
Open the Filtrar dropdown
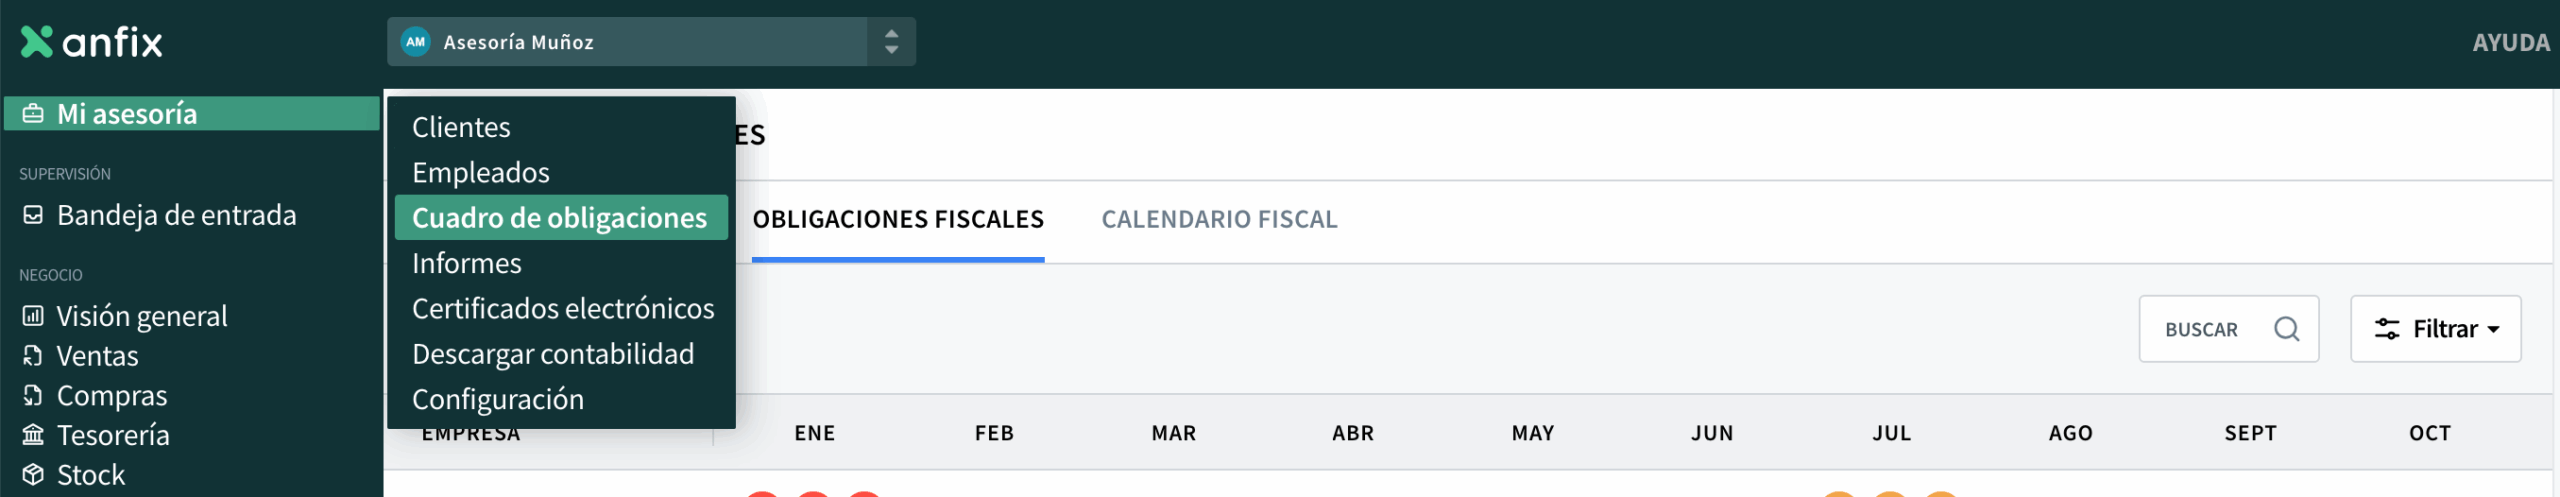(x=2435, y=329)
